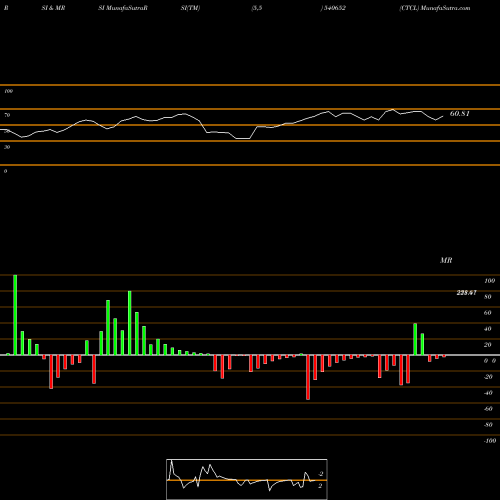Image resolution: width=500 pixels, height=500 pixels.
Task: Click the -2 label in mini chart
Action: (x=320, y=474)
